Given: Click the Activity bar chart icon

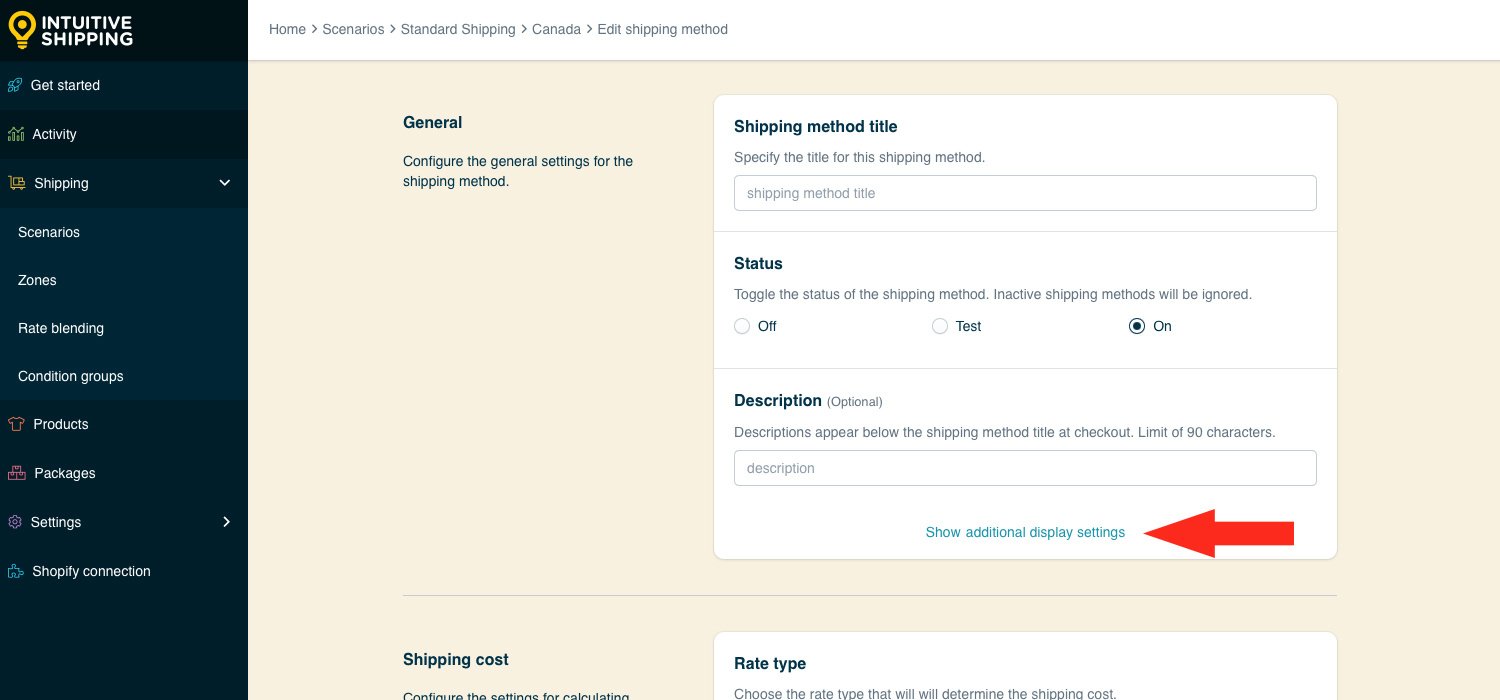Looking at the screenshot, I should 15,134.
